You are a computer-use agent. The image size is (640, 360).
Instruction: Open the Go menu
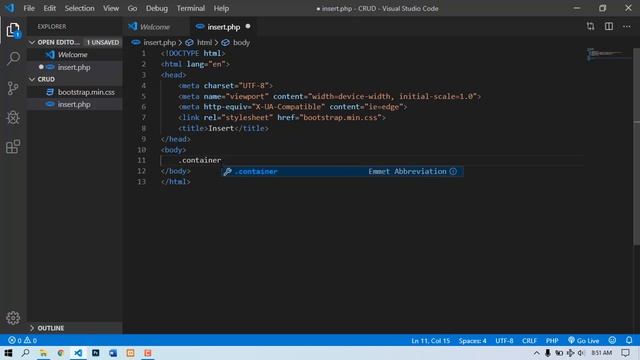pyautogui.click(x=132, y=8)
